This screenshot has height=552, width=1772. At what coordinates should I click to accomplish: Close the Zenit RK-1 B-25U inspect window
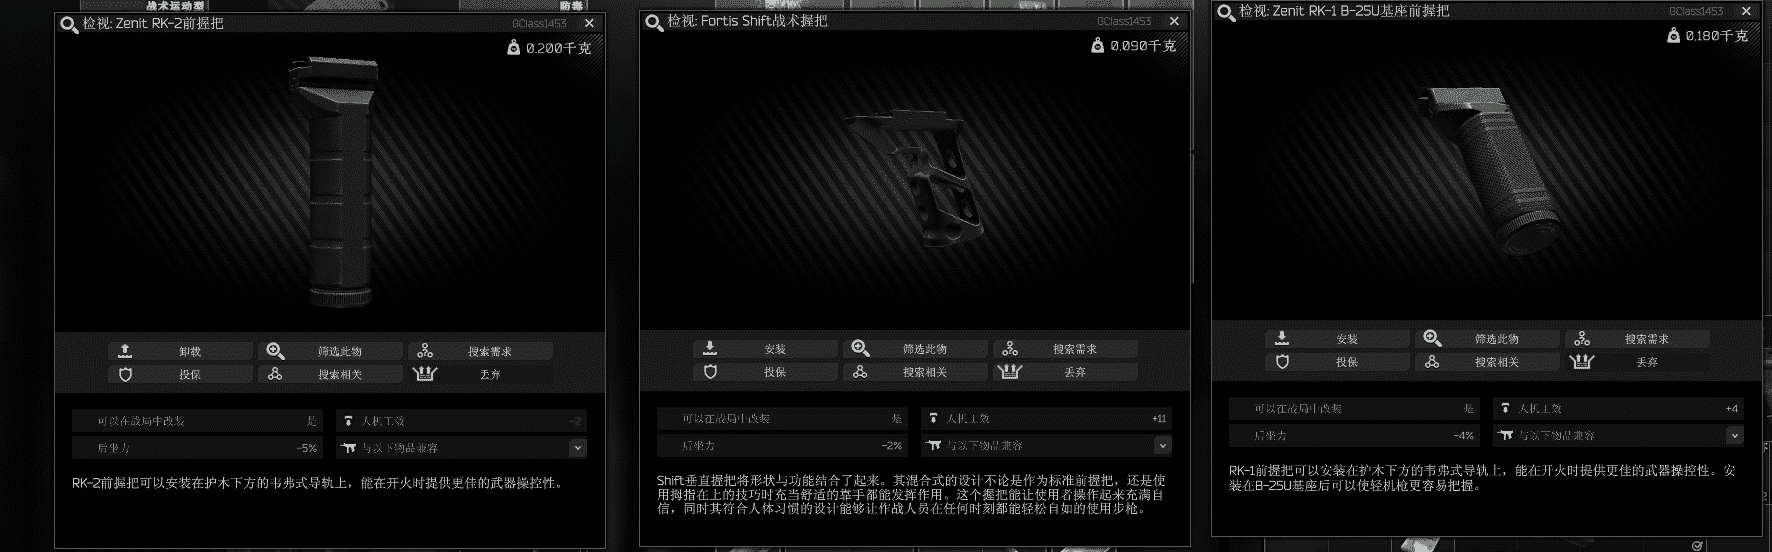1746,11
